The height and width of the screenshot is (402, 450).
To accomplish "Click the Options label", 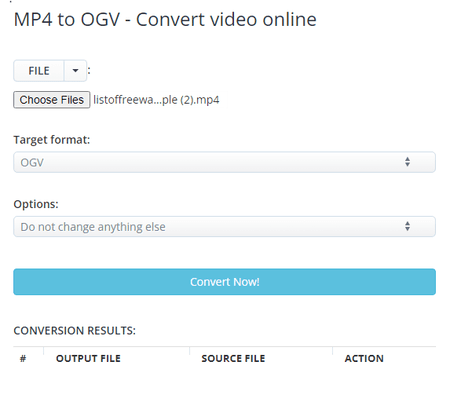I will 36,204.
